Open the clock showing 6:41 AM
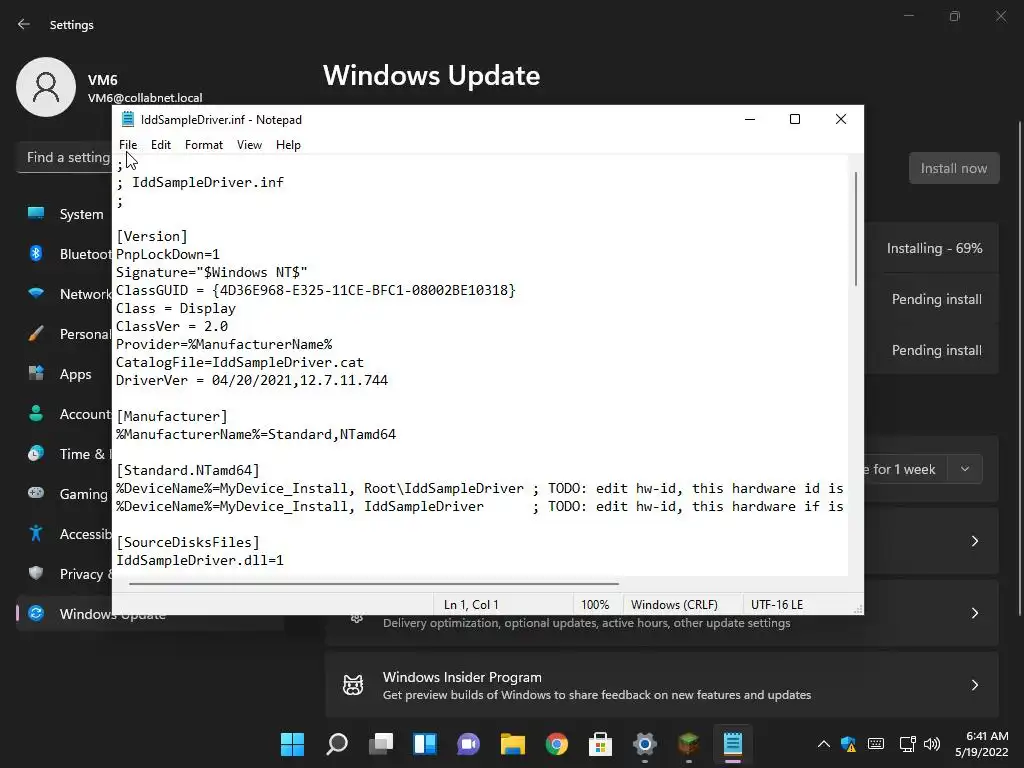The height and width of the screenshot is (768, 1024). 982,744
